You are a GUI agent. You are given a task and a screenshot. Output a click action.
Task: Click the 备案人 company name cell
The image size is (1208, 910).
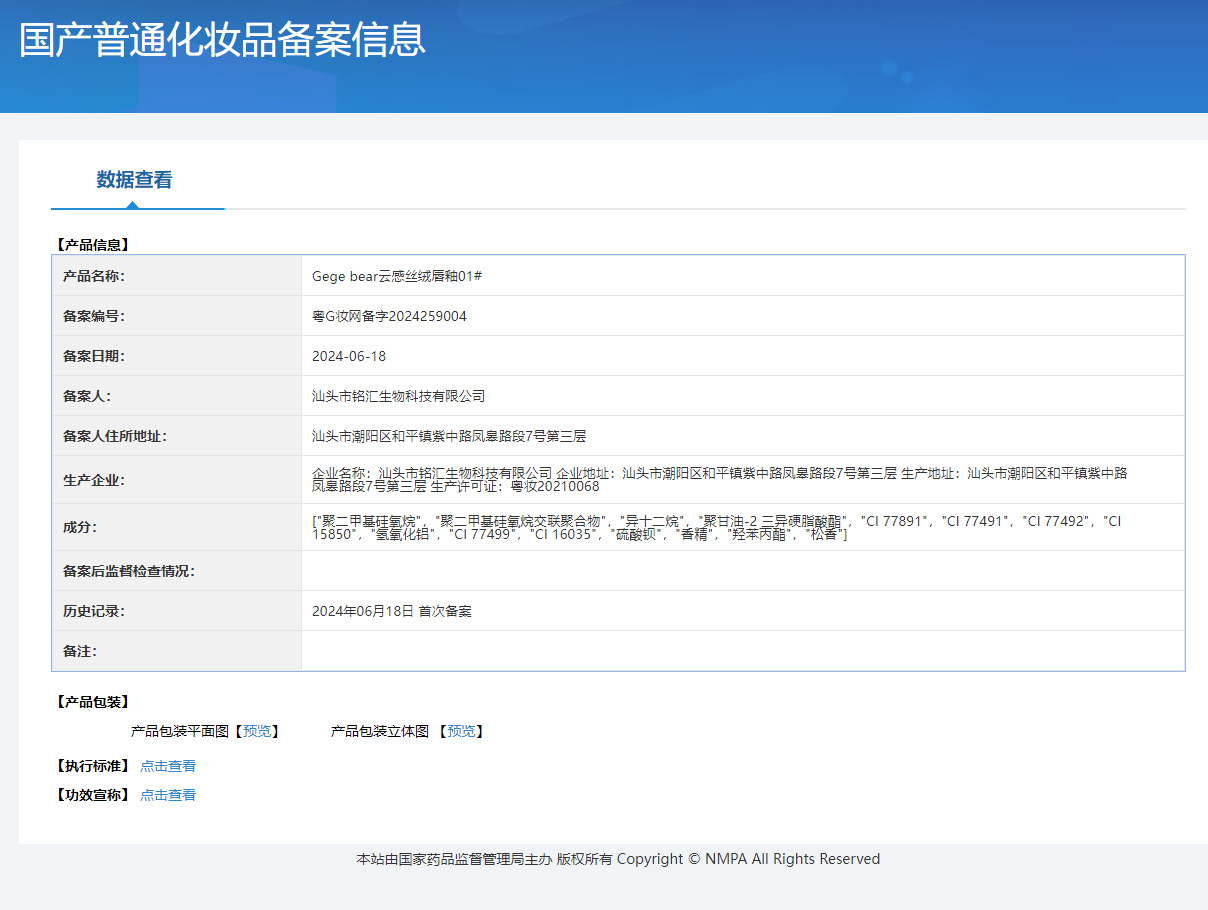point(398,395)
